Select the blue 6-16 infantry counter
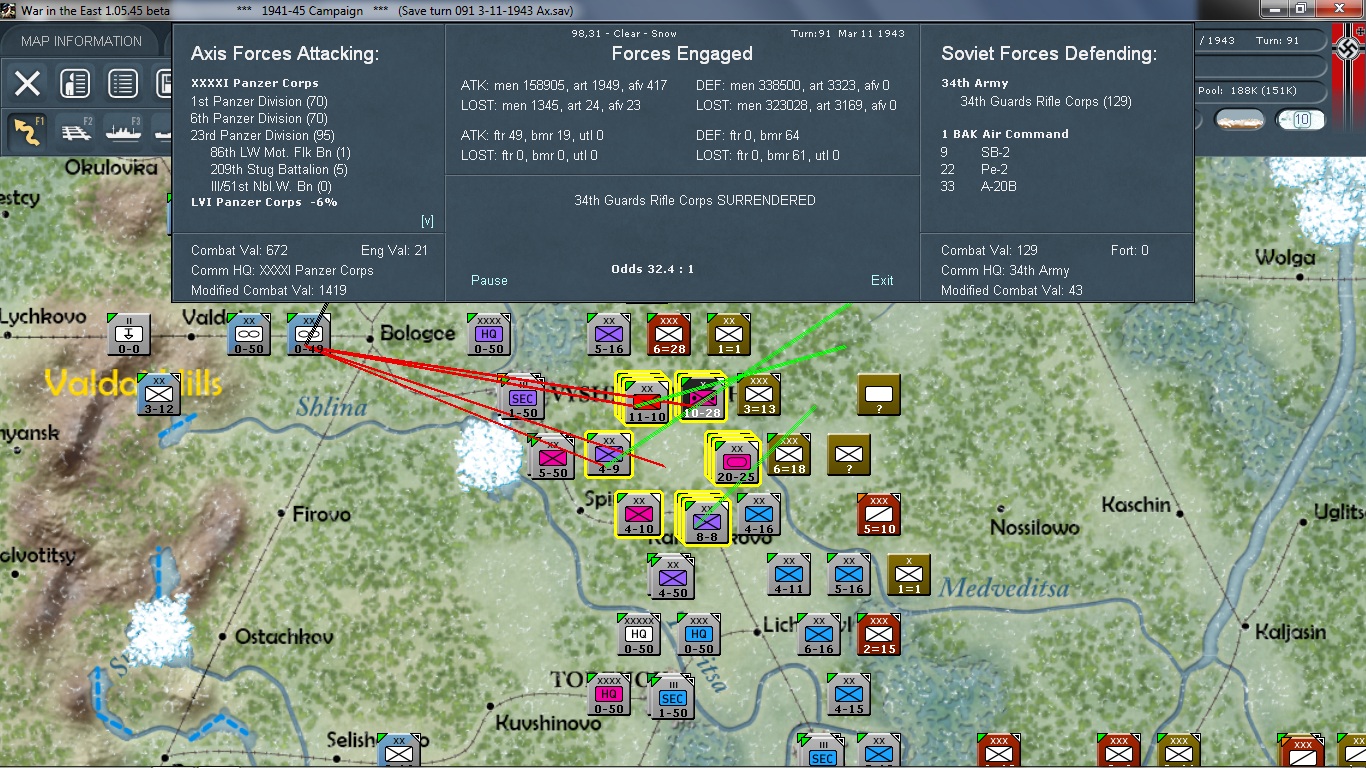1366x768 pixels. point(819,633)
